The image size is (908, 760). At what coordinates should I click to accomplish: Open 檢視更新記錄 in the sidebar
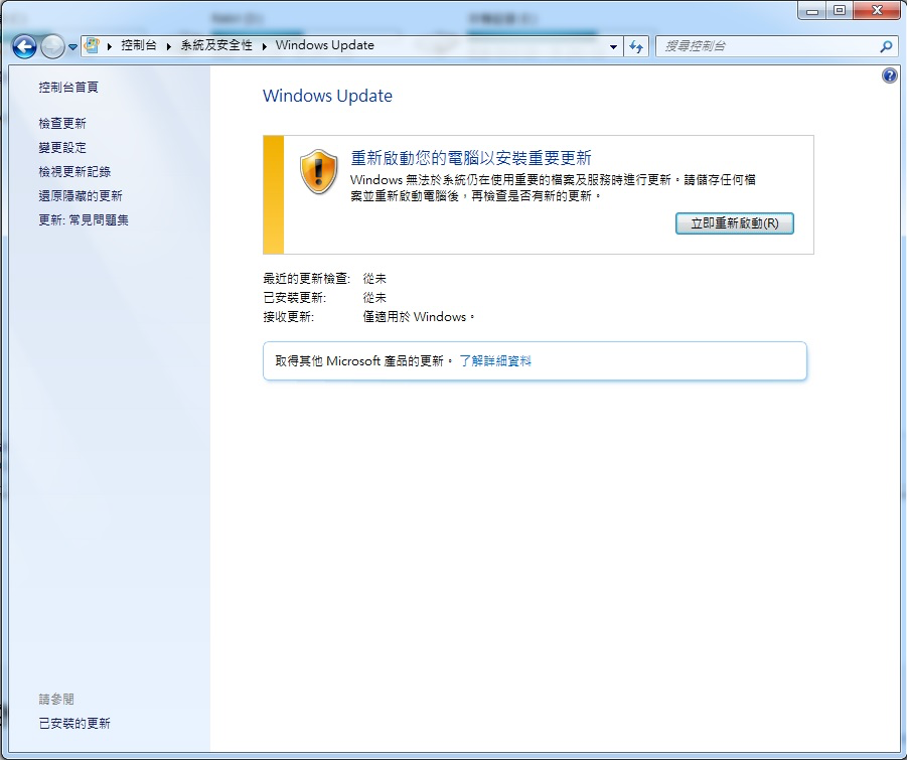tap(75, 171)
